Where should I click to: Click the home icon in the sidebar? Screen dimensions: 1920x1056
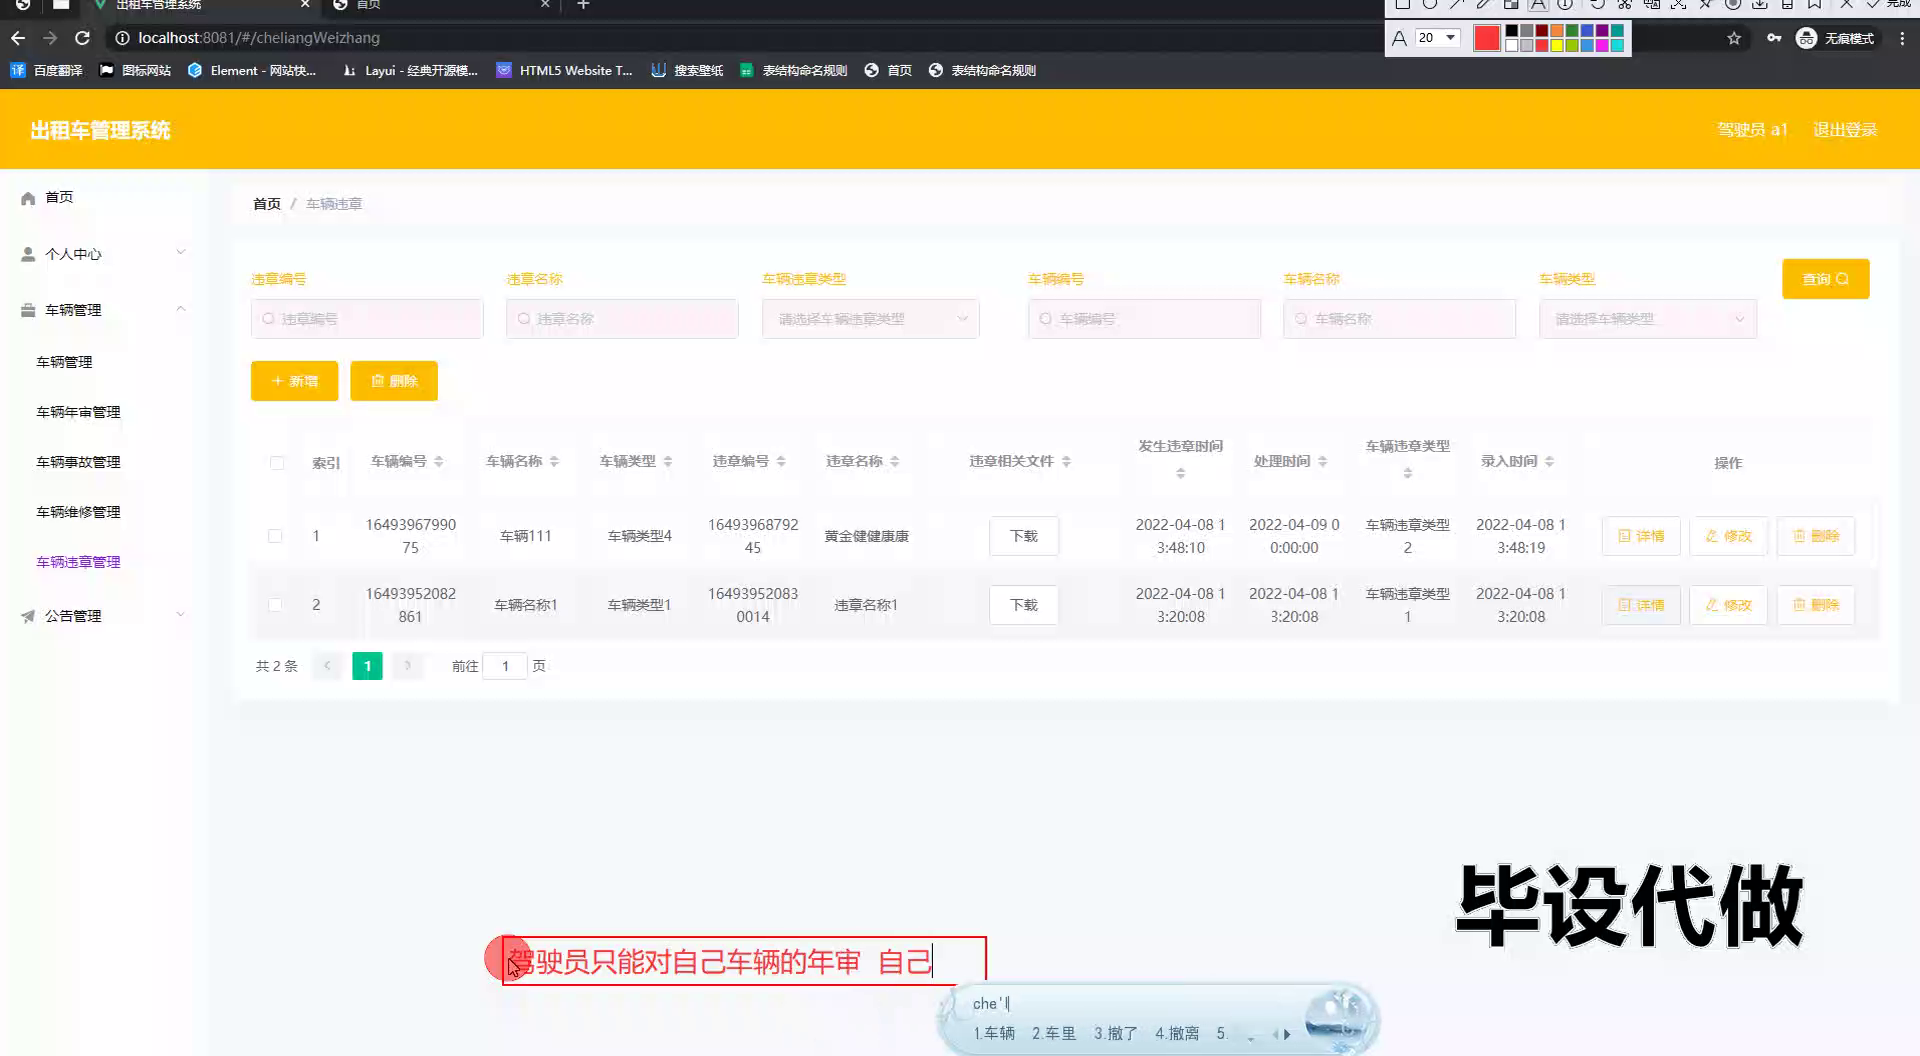28,198
